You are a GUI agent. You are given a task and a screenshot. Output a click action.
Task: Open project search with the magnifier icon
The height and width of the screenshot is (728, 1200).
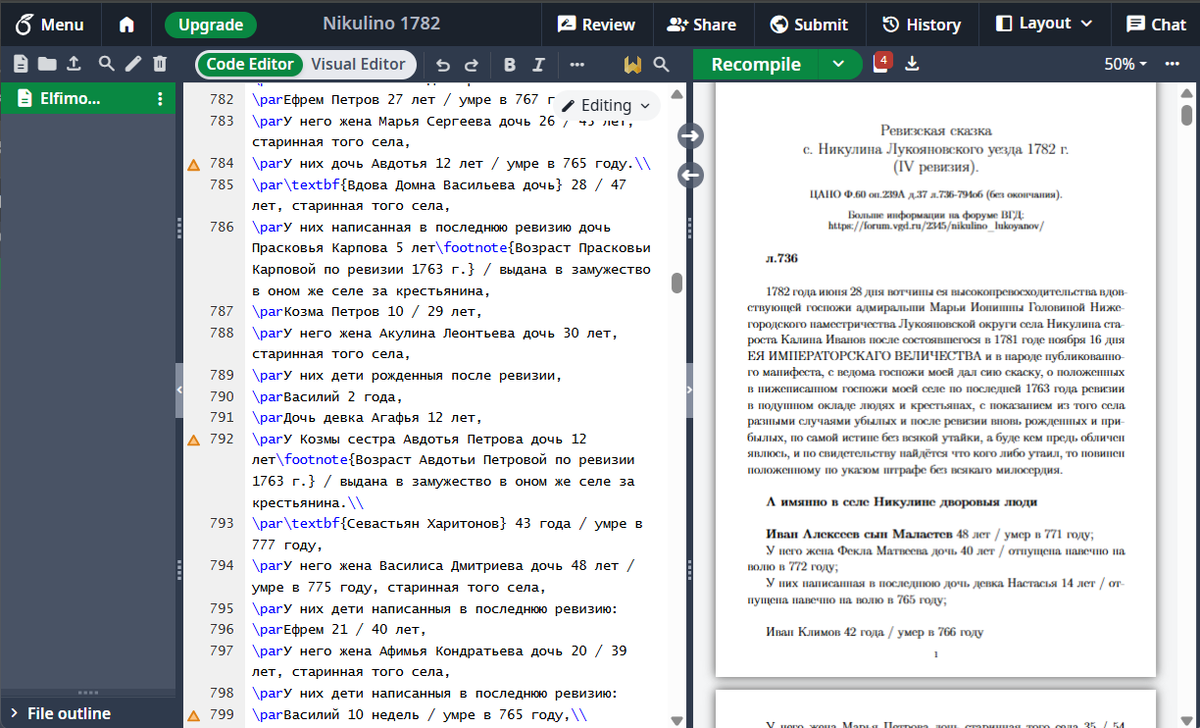click(x=104, y=62)
